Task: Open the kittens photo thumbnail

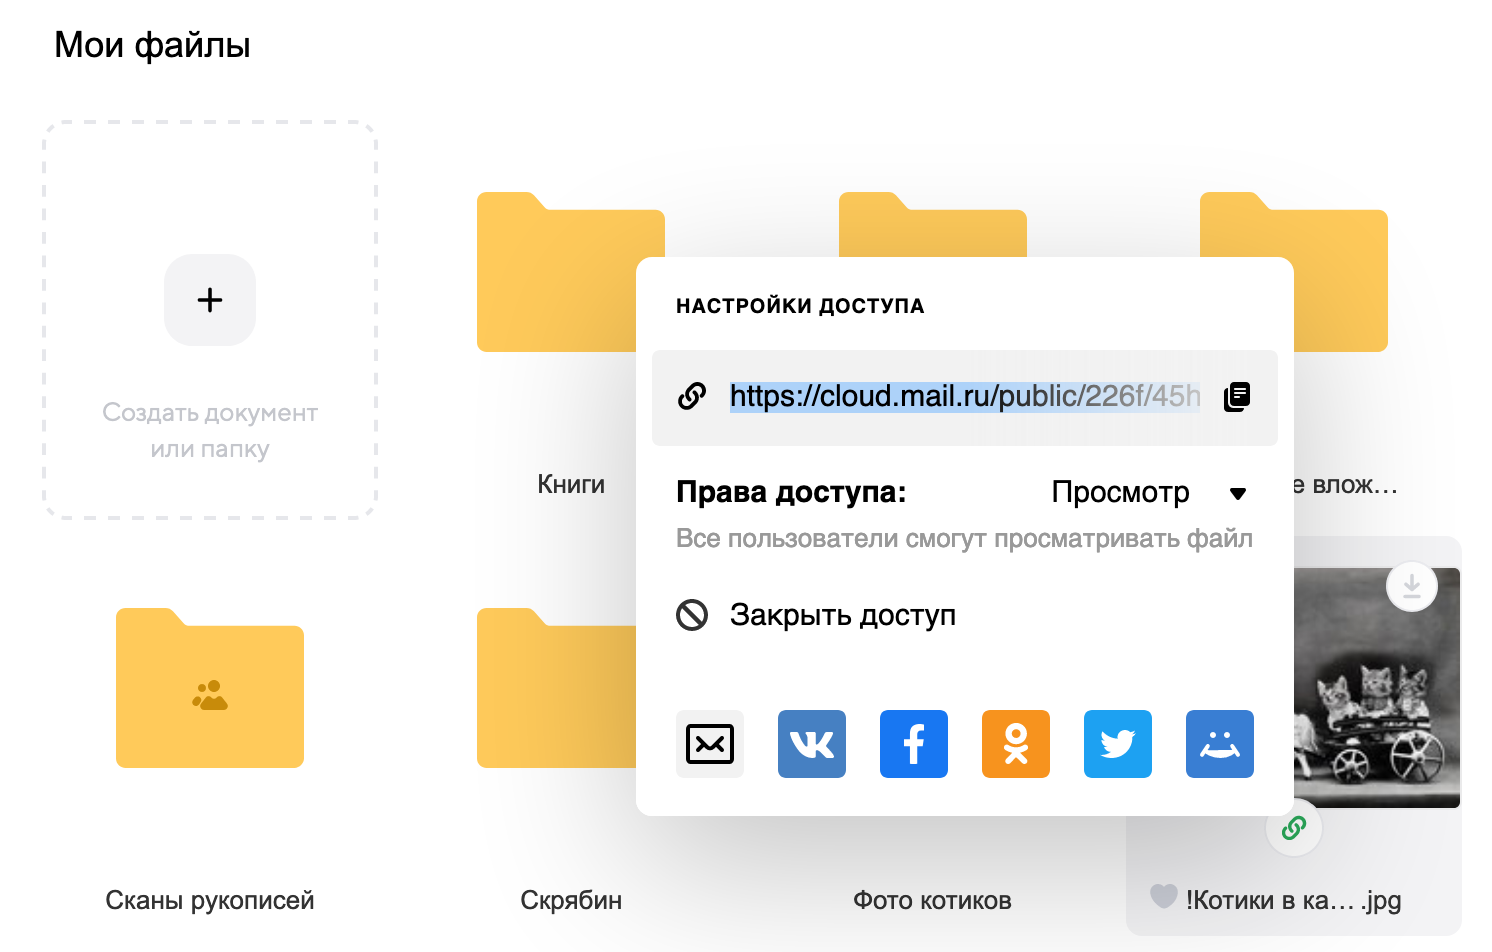Action: [x=1377, y=688]
